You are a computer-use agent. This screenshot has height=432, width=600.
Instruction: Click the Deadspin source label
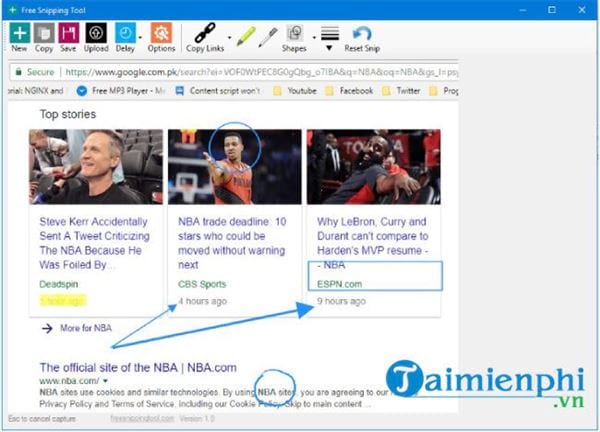pos(59,284)
